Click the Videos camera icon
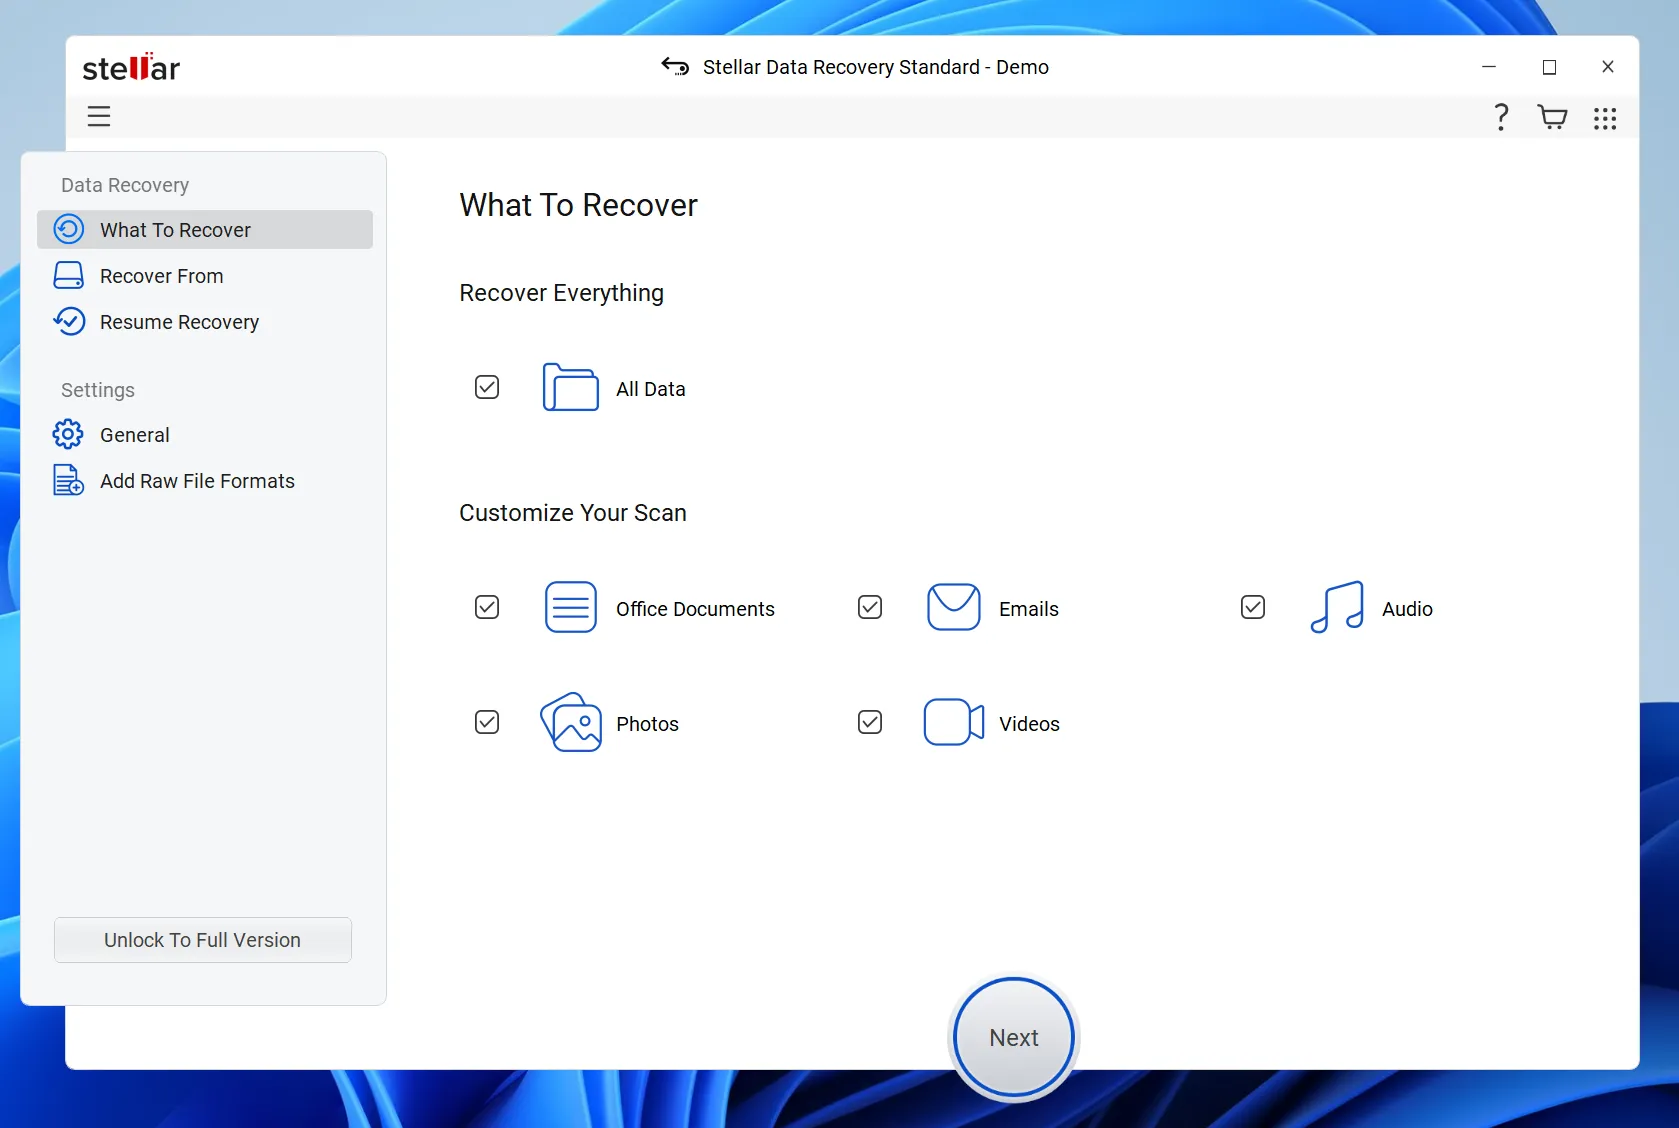 [x=954, y=722]
